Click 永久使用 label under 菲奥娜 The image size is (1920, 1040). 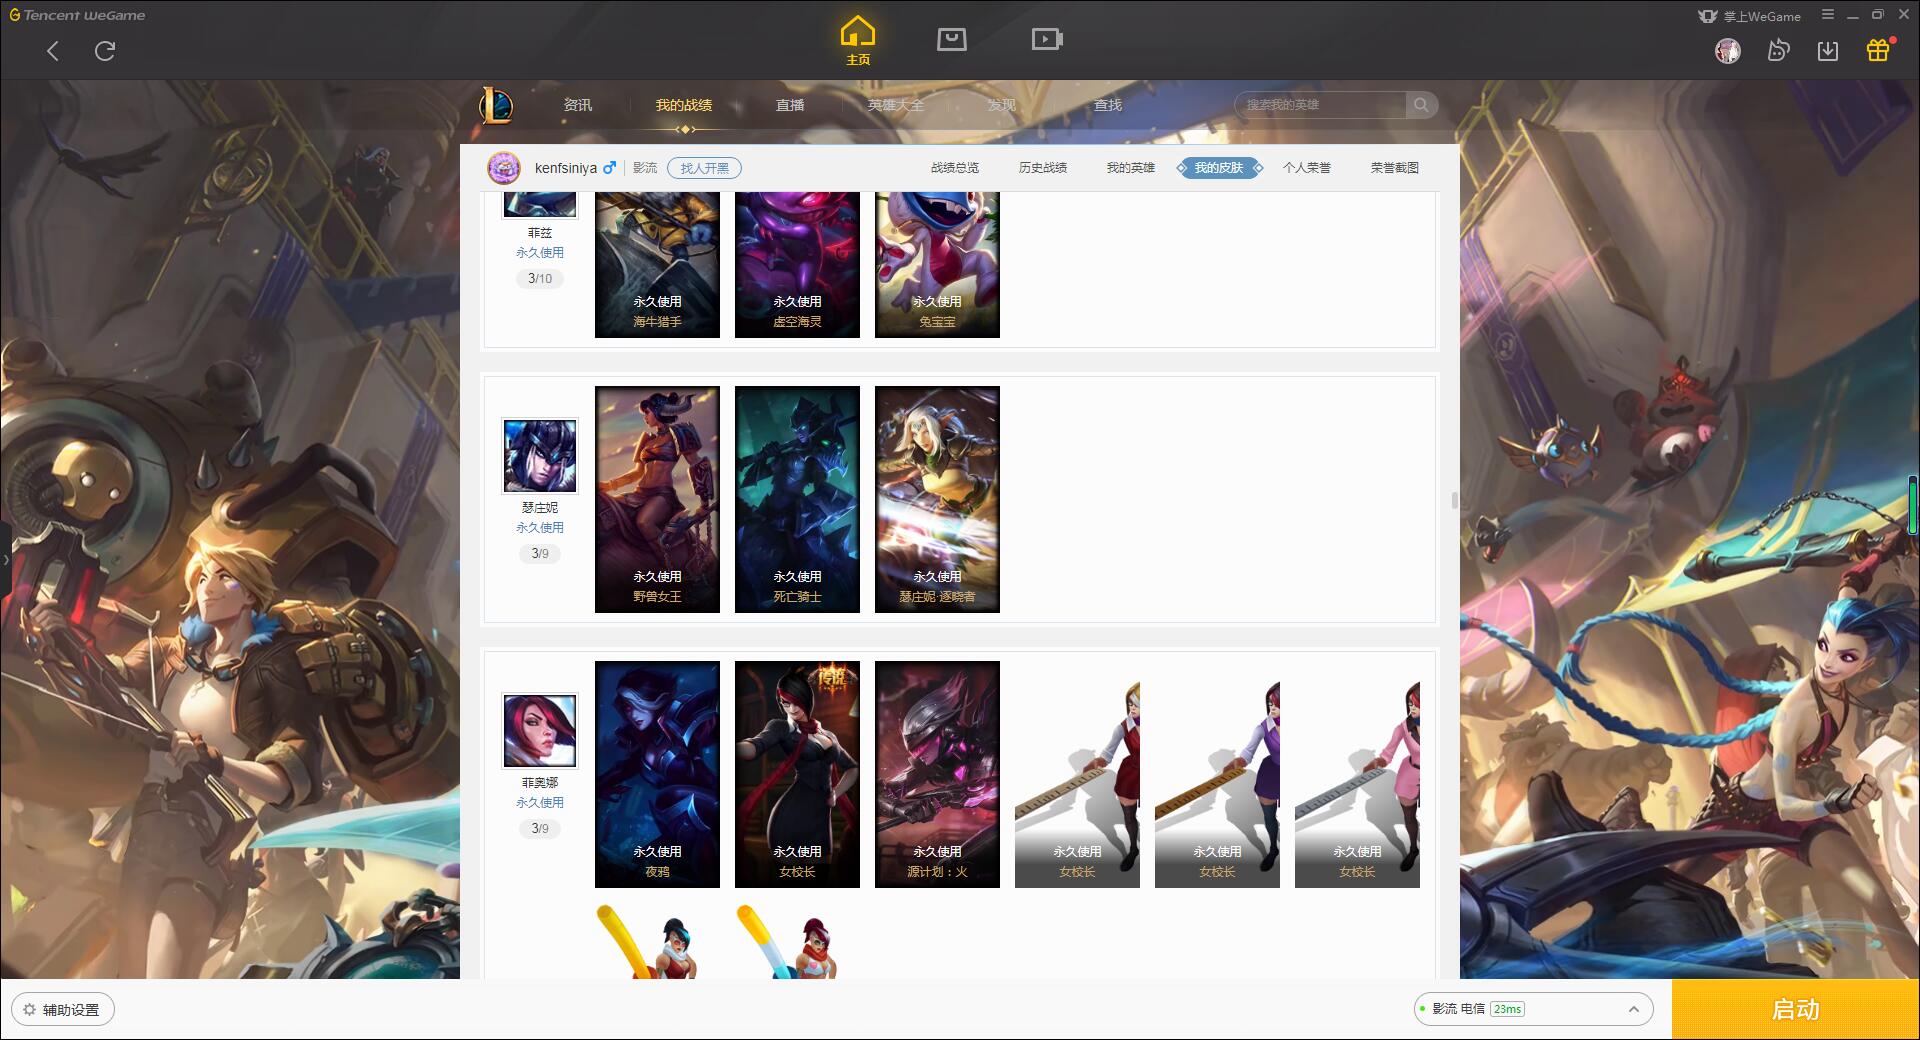tap(540, 802)
